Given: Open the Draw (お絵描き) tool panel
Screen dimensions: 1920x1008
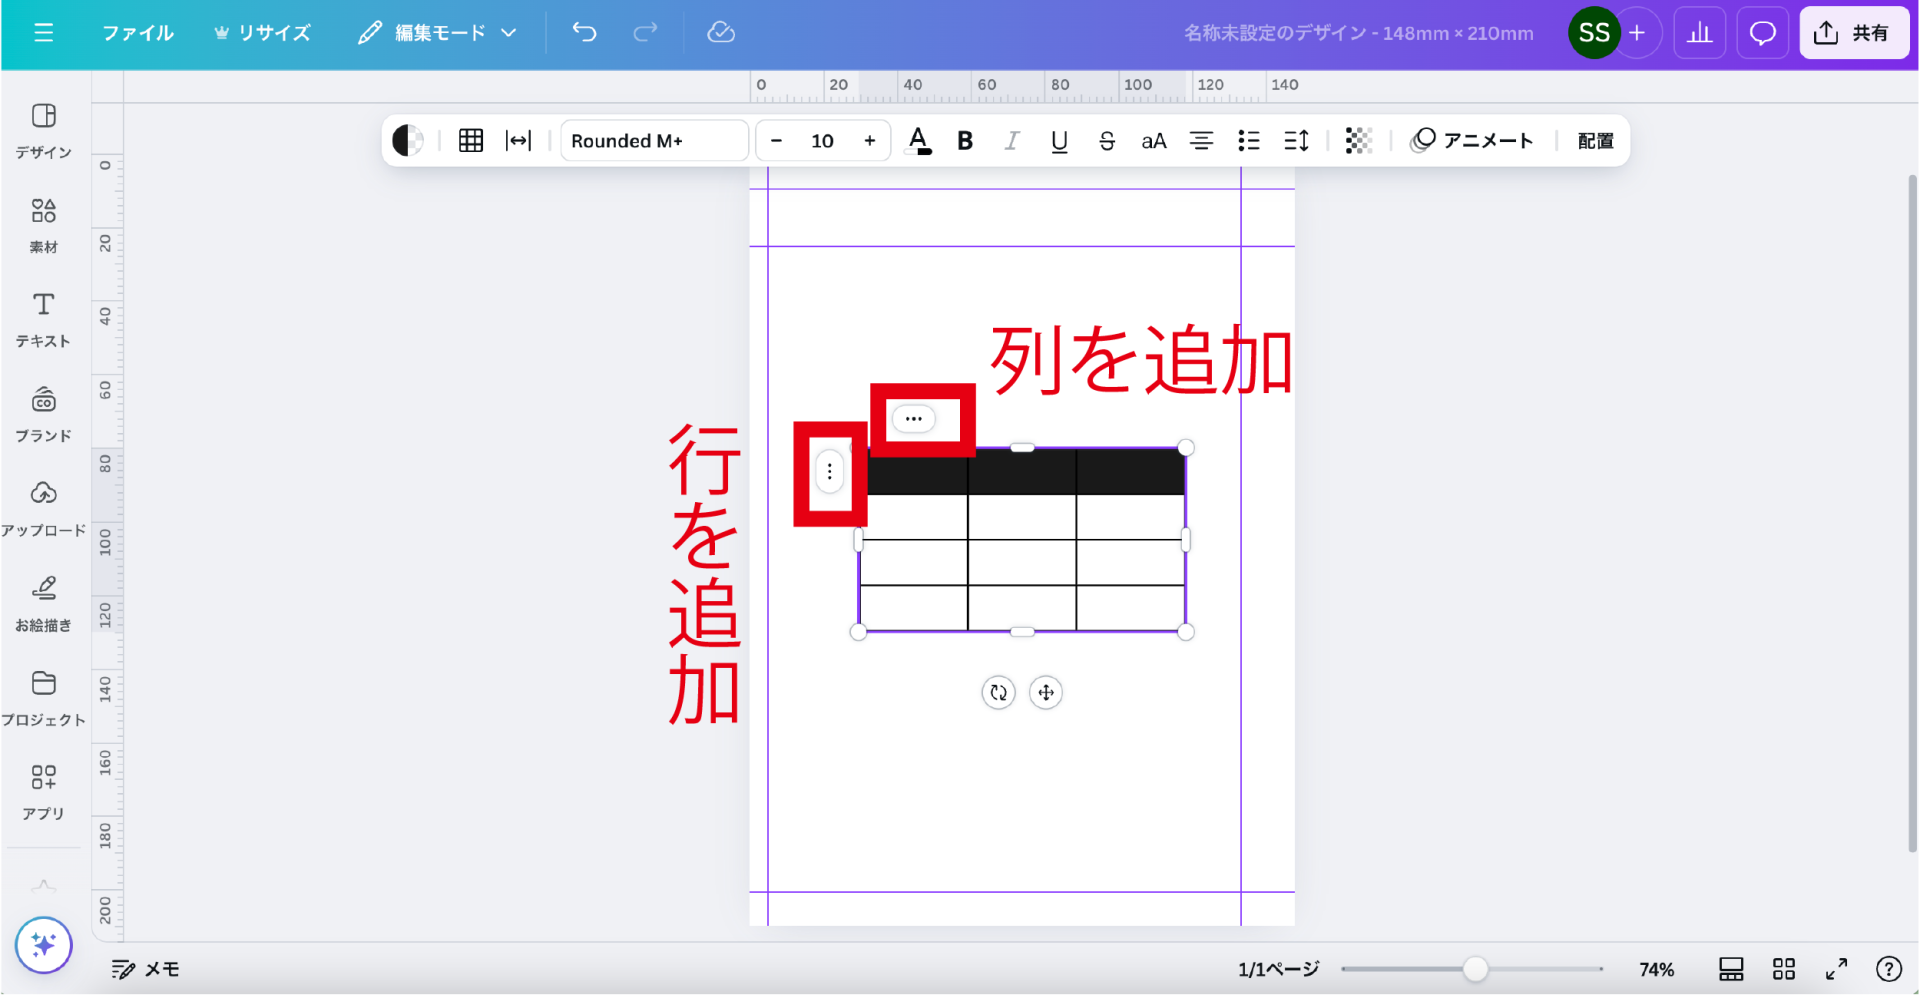Looking at the screenshot, I should click(43, 603).
